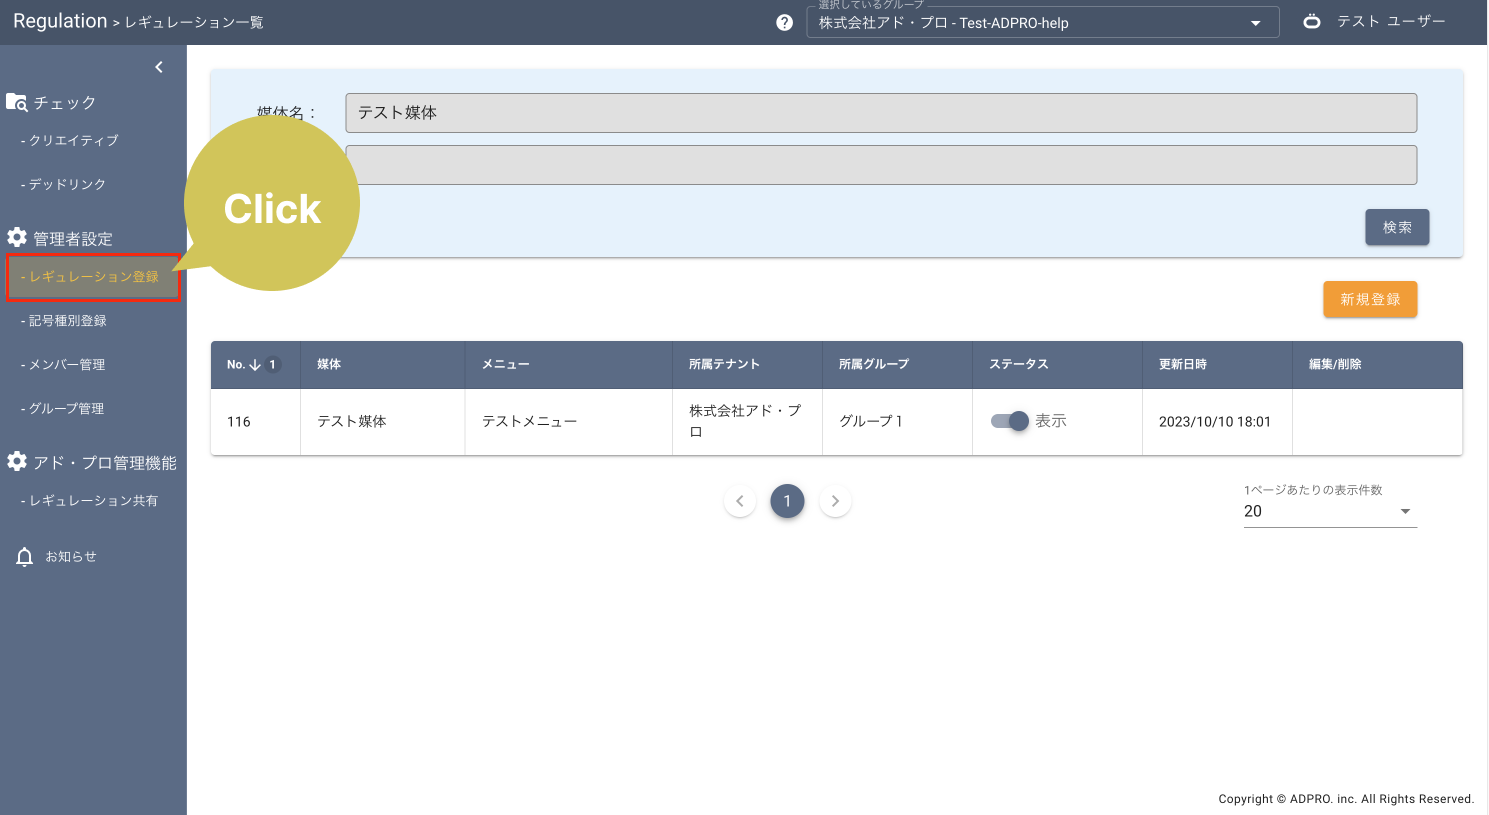Open the お知らせ notifications bell icon

click(x=24, y=556)
